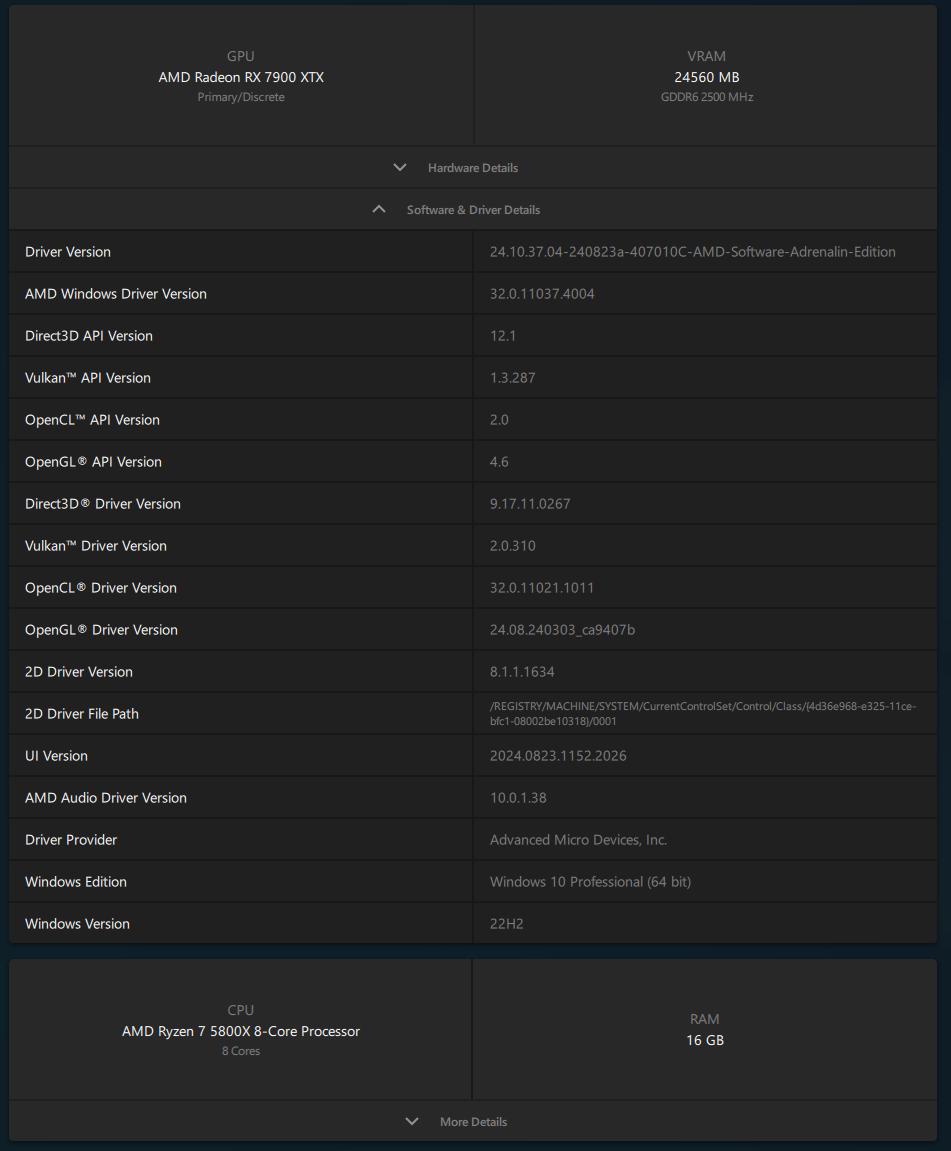
Task: Expand the Hardware Details section
Action: [x=473, y=167]
